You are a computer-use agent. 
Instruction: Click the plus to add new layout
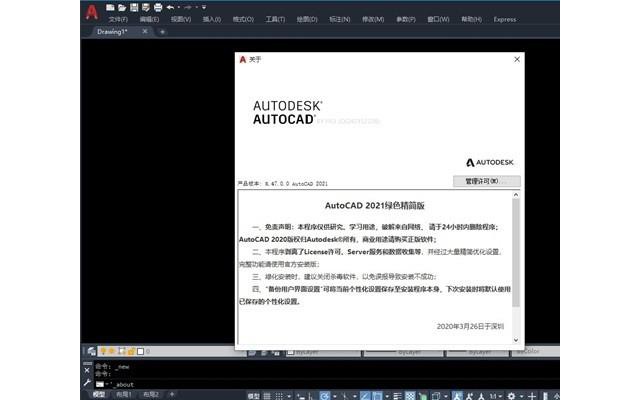coord(172,394)
